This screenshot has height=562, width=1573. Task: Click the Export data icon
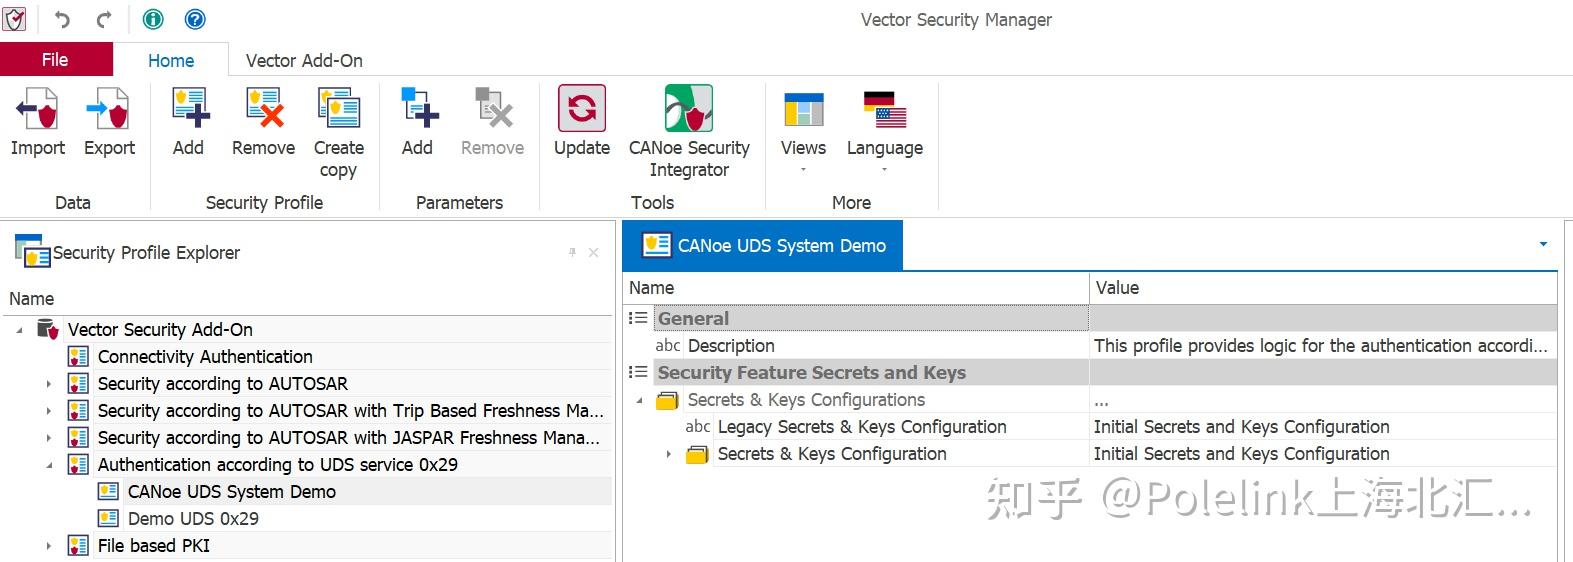click(x=109, y=111)
